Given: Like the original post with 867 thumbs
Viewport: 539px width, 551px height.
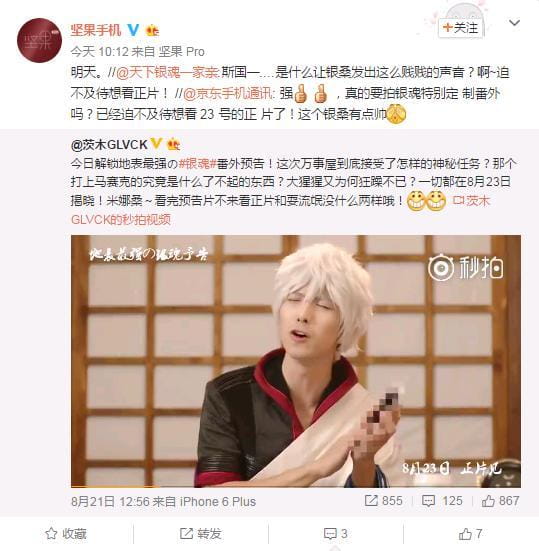Looking at the screenshot, I should point(500,501).
